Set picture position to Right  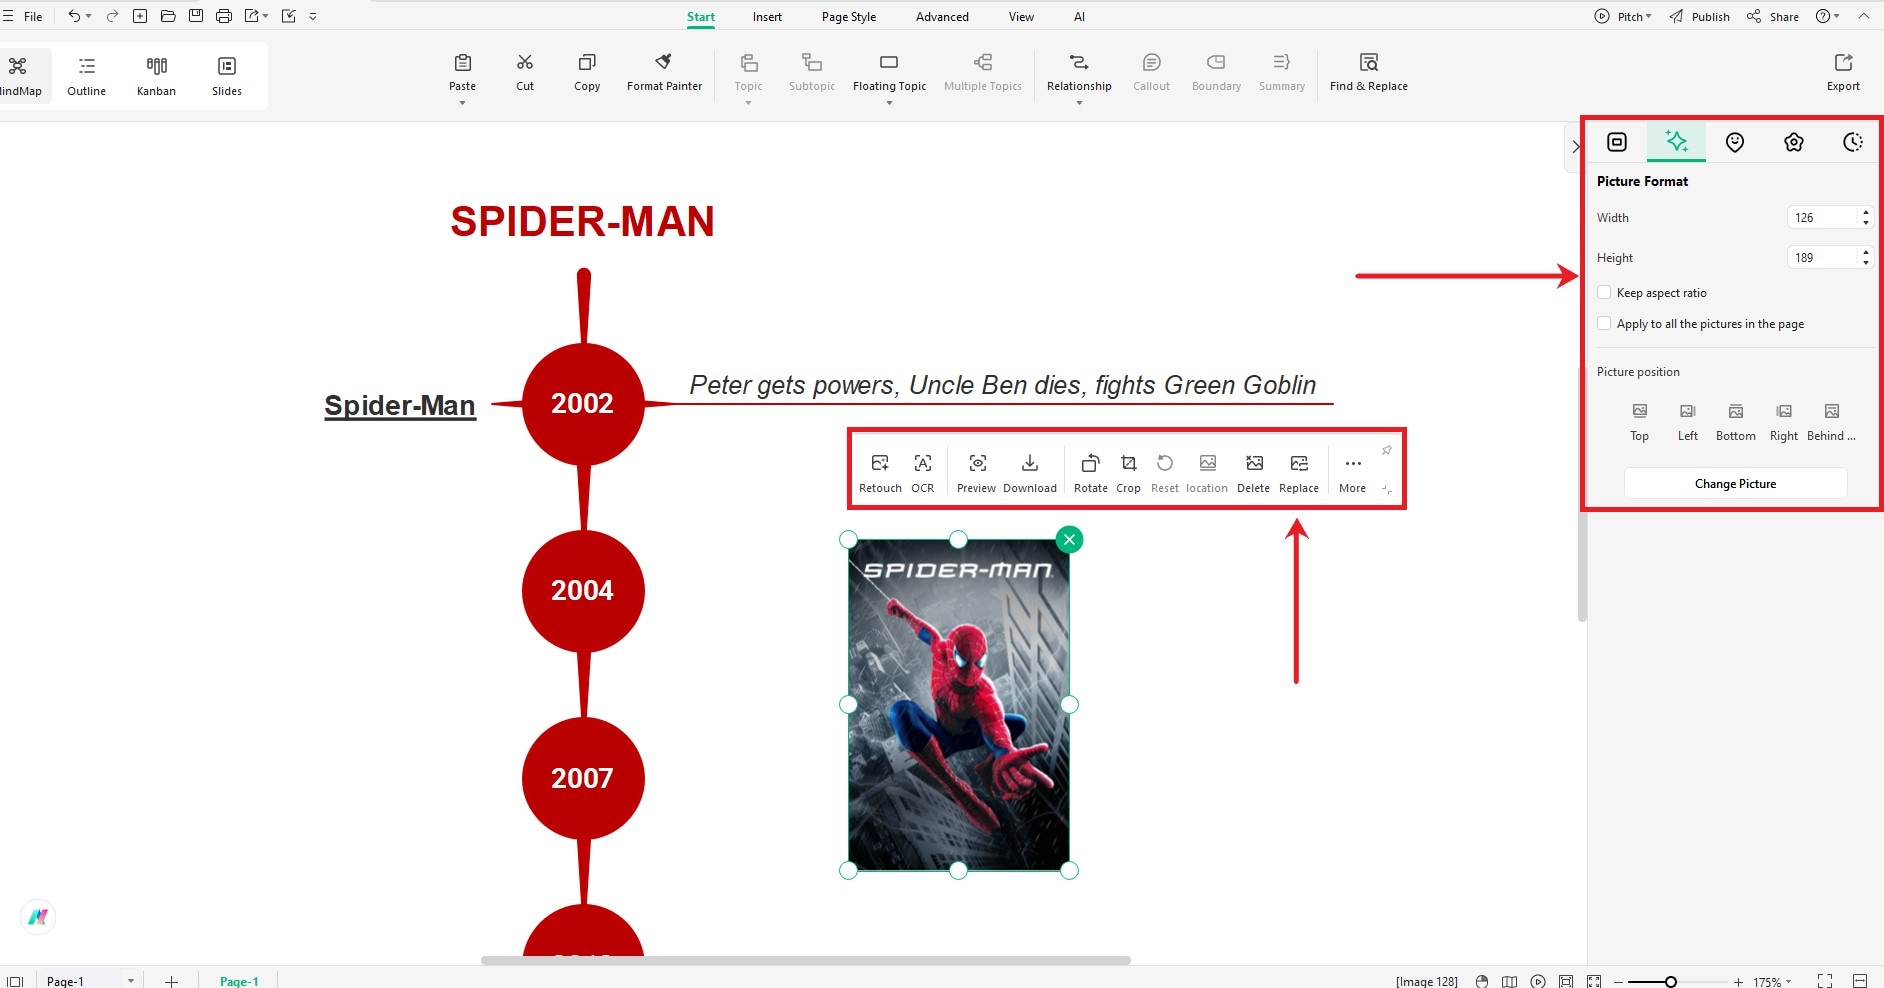coord(1783,422)
